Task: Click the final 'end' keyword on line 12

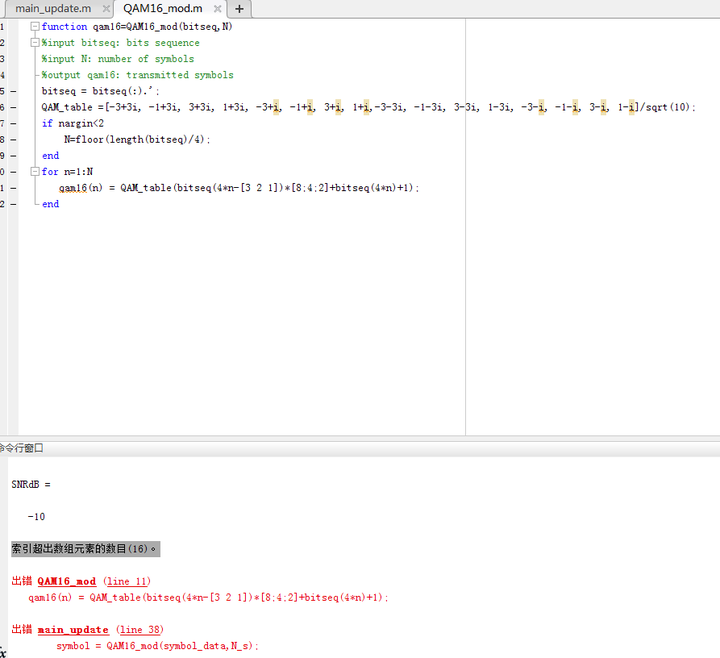Action: (x=51, y=204)
